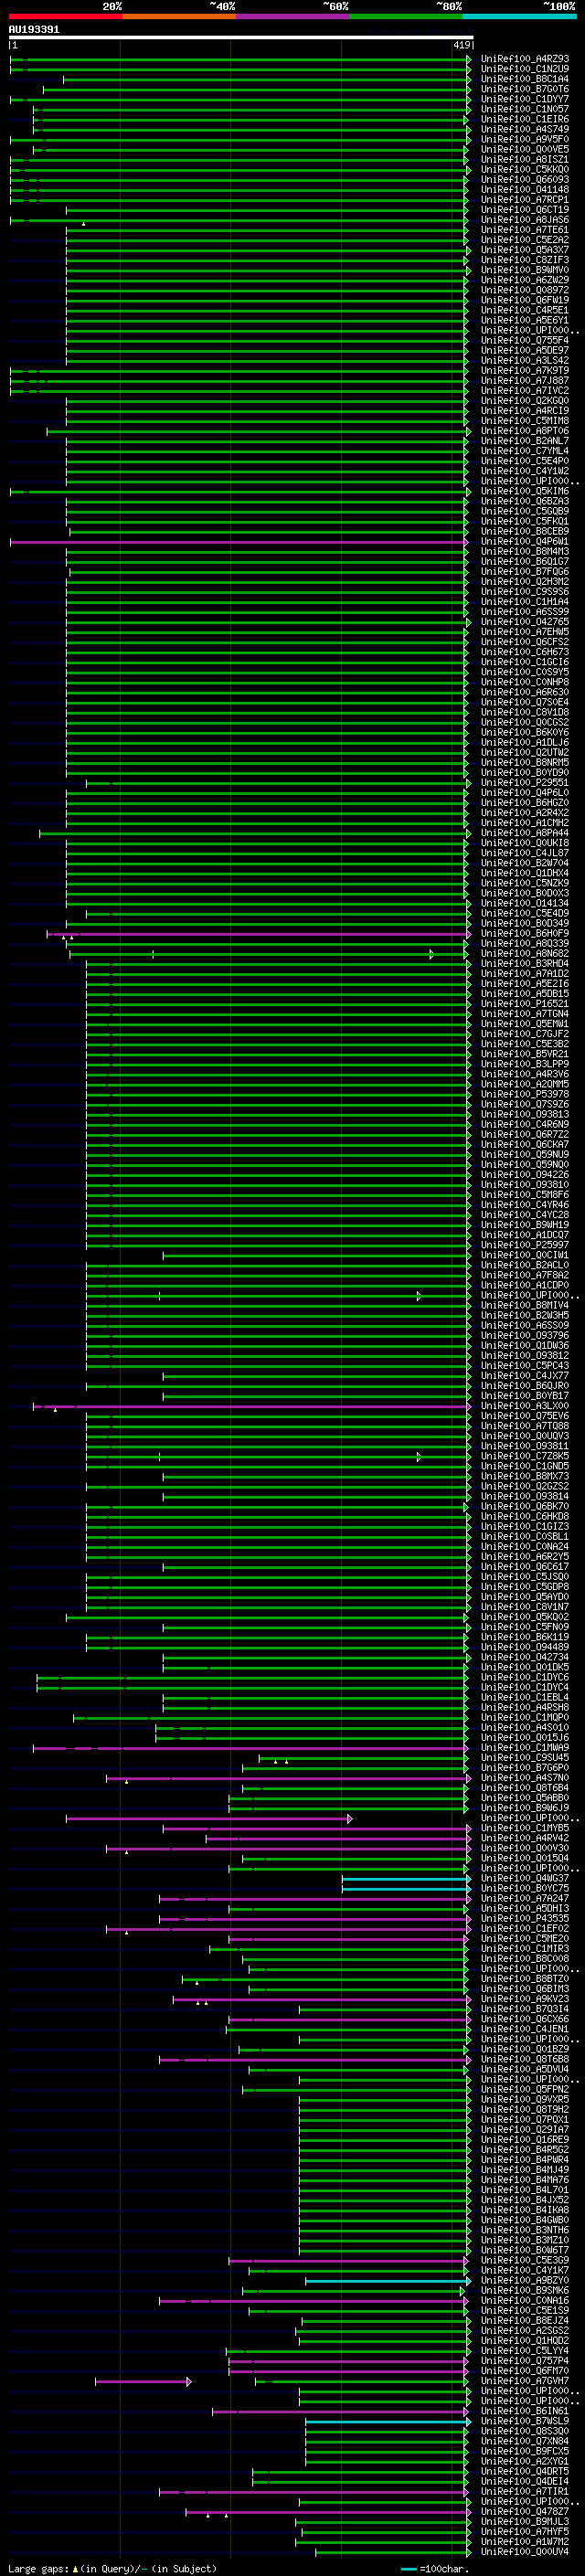585x2576 pixels.
Task: Select label UniRef100_Q755F4
Action: pyautogui.click(x=525, y=340)
